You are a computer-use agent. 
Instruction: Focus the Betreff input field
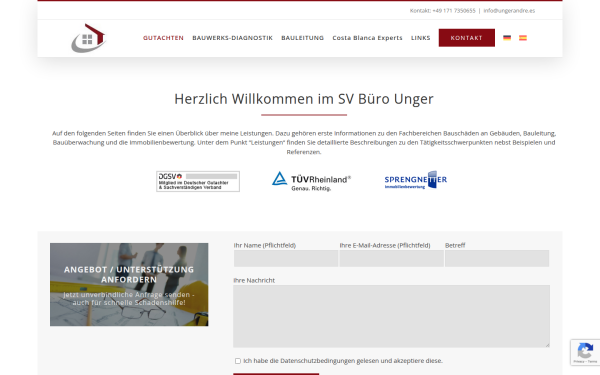click(497, 258)
